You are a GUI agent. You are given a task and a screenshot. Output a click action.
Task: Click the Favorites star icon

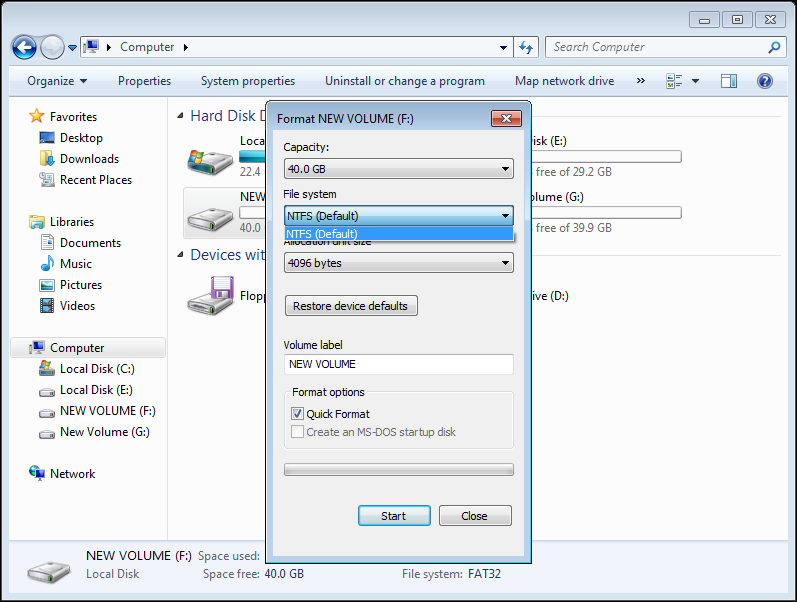pos(37,116)
